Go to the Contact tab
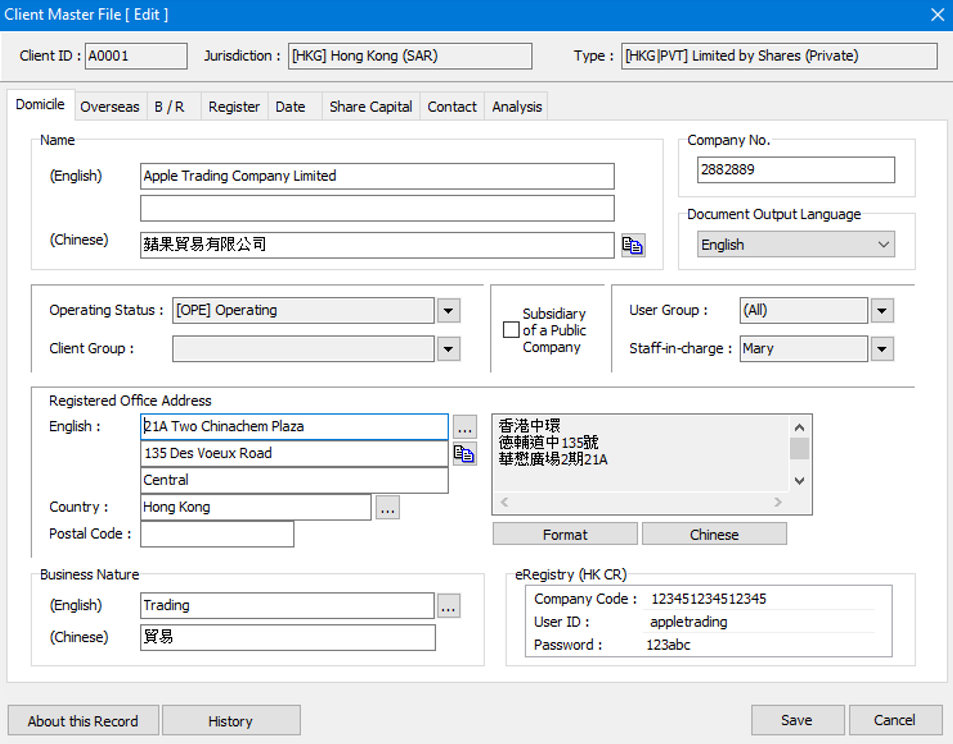This screenshot has height=744, width=953. click(x=452, y=107)
